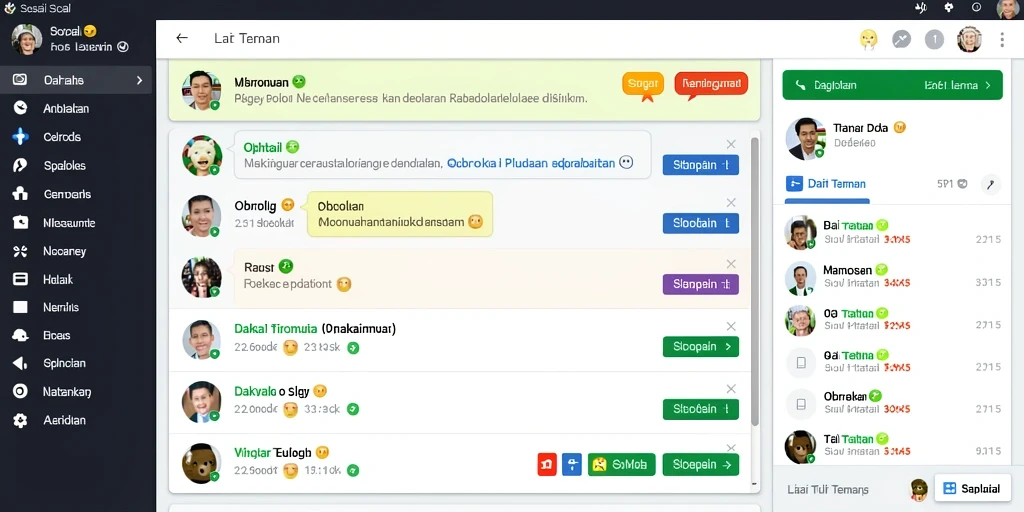Expand the Dahaha chevron arrow
This screenshot has height=512, width=1024.
pos(139,80)
